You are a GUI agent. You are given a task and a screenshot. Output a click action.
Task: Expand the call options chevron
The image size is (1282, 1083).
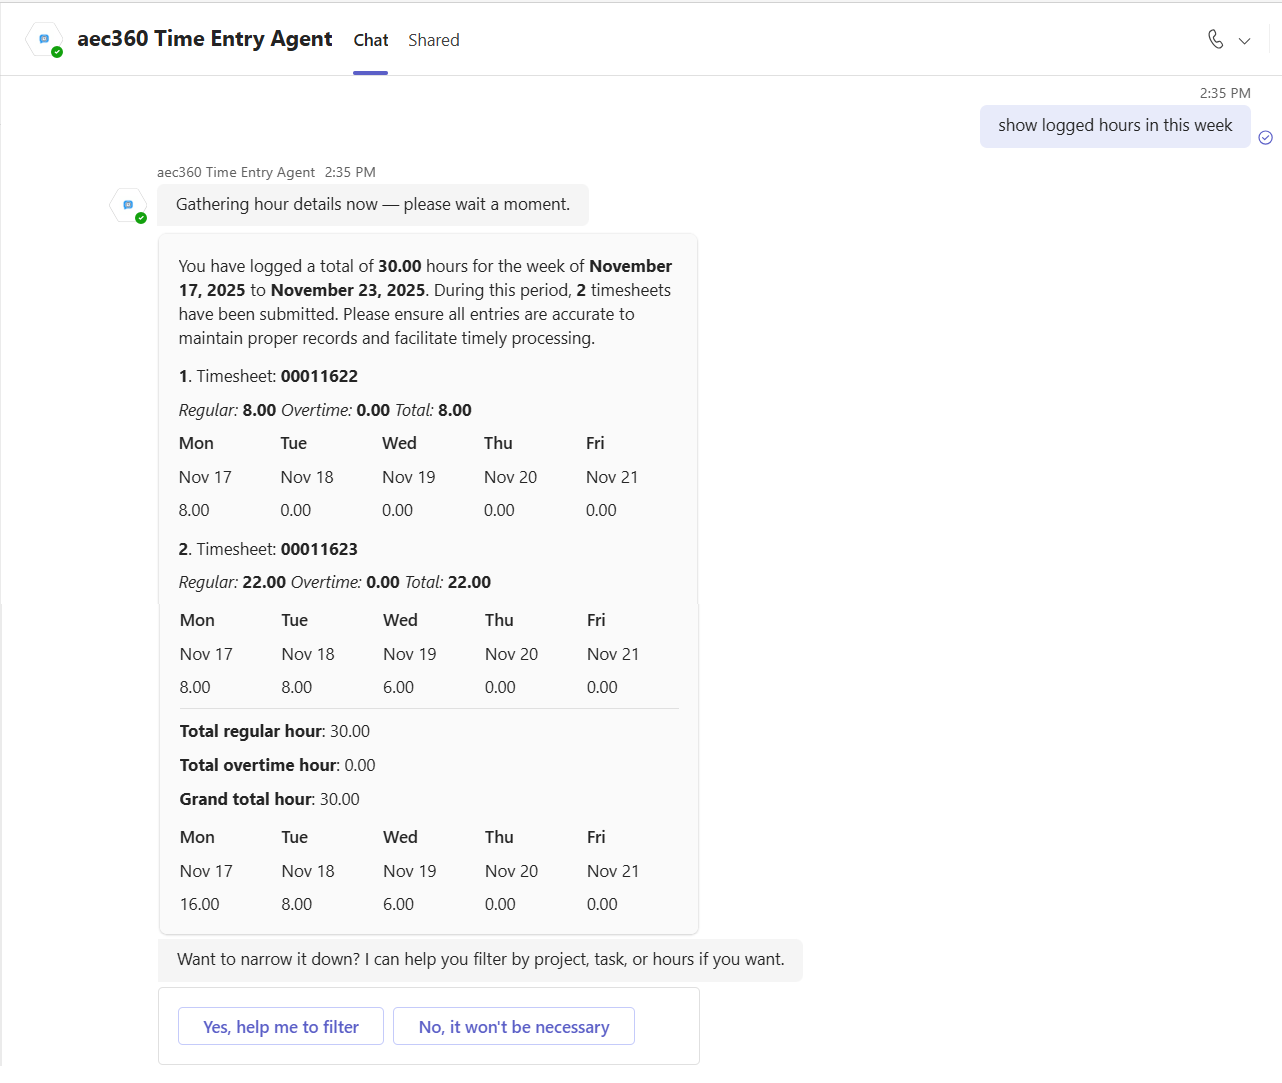pos(1244,41)
